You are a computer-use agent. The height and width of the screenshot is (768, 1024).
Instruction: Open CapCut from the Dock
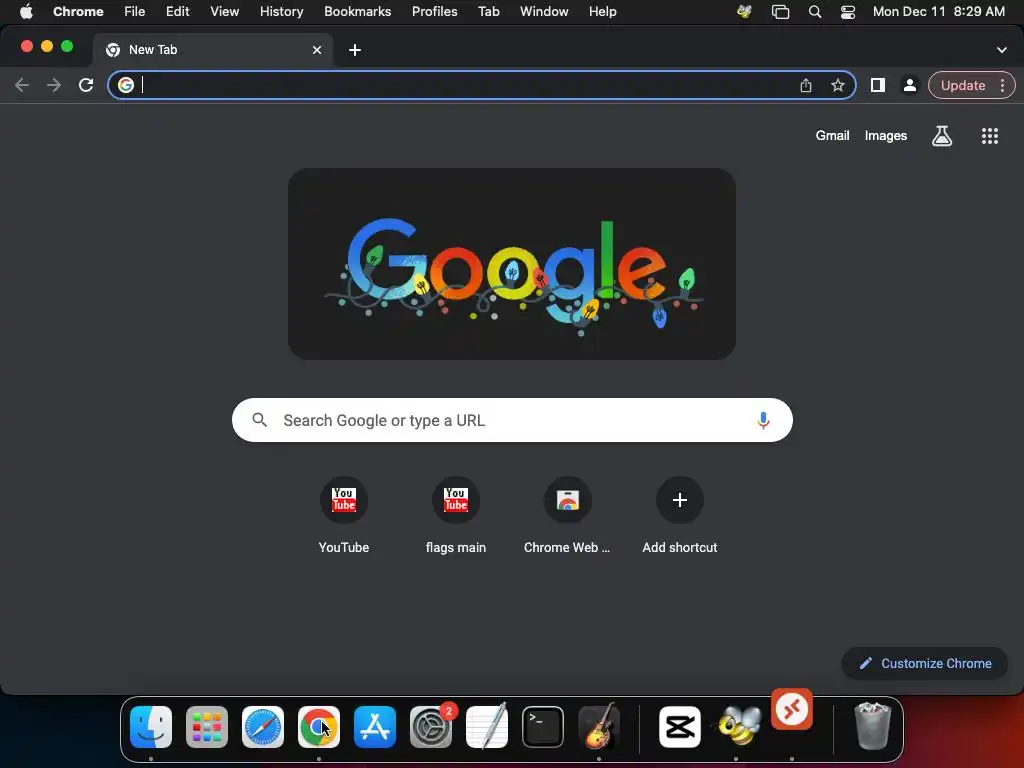680,727
